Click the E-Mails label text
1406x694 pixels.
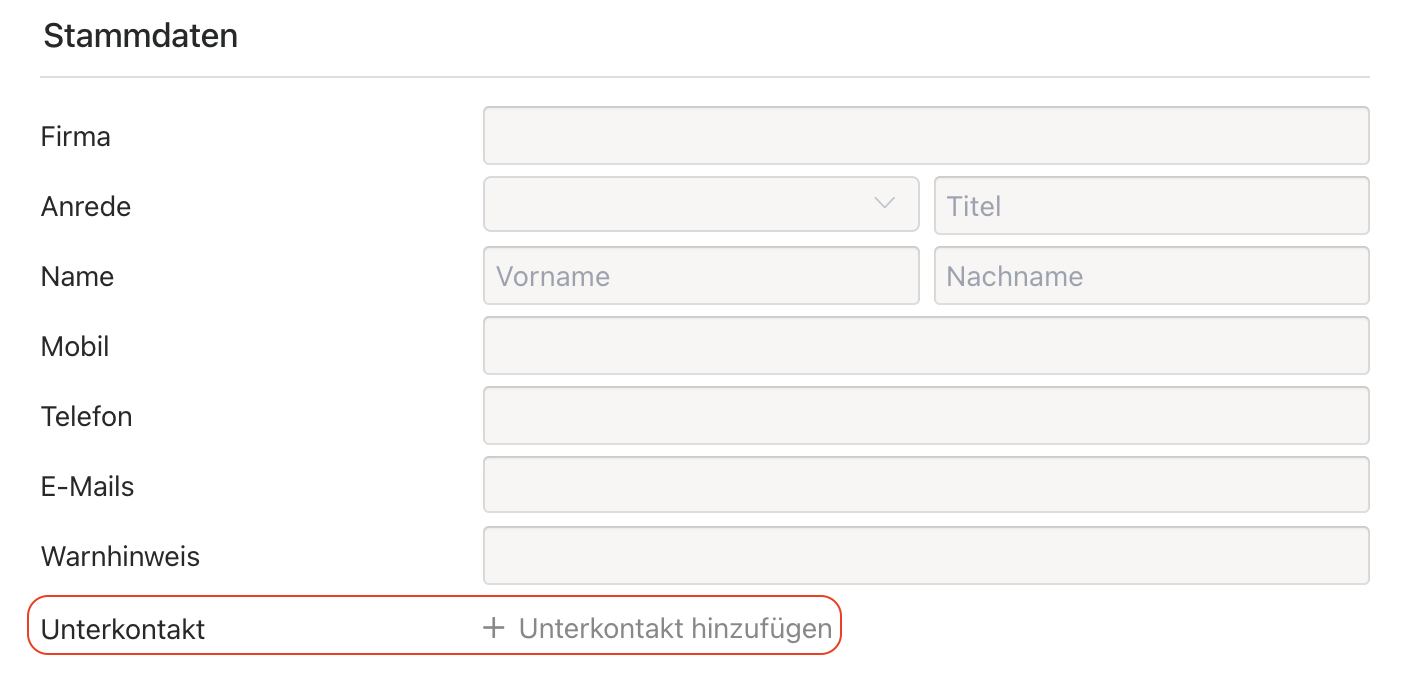click(88, 486)
